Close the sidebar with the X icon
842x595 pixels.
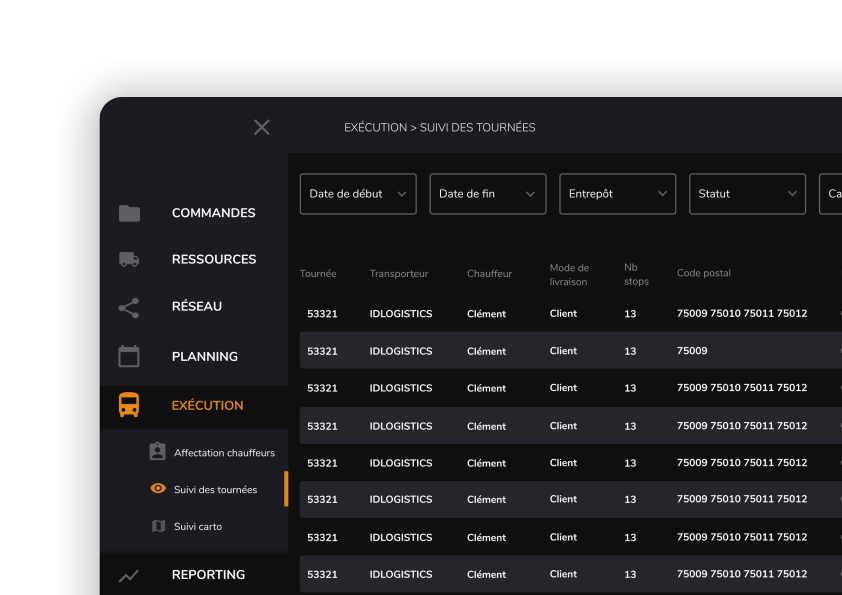pyautogui.click(x=262, y=127)
